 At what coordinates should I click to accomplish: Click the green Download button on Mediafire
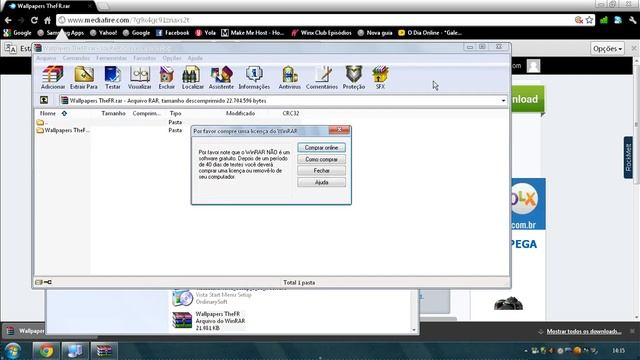527,99
